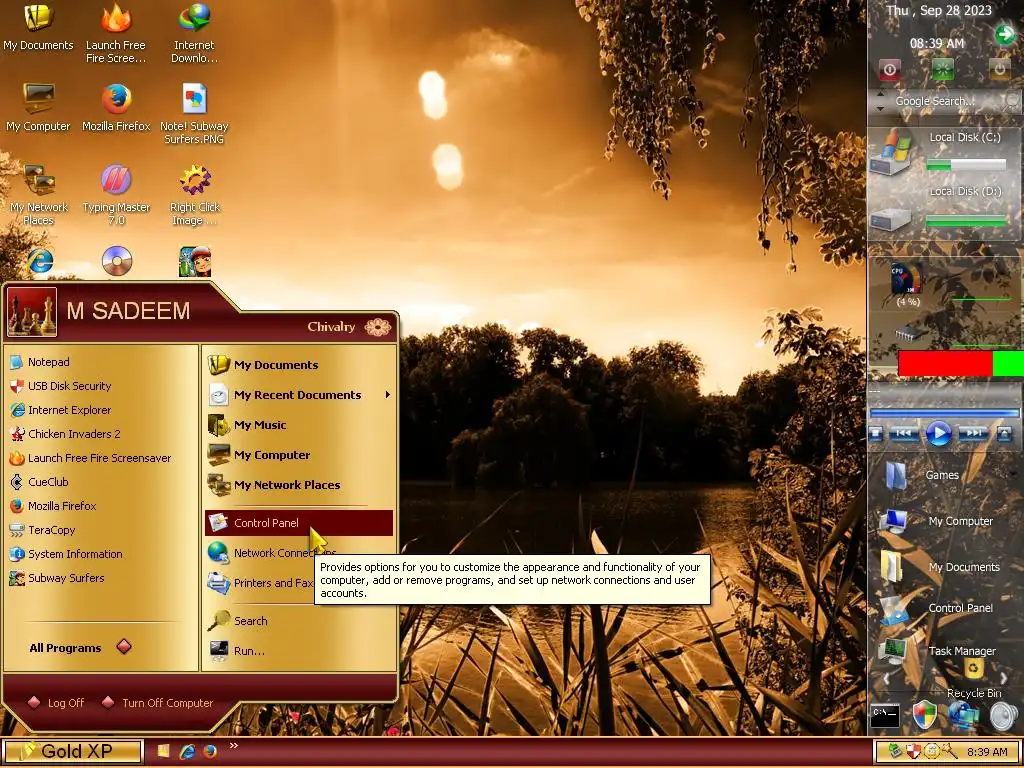Click the green restart button in sidebar
Viewport: 1024px width, 768px height.
pos(943,69)
